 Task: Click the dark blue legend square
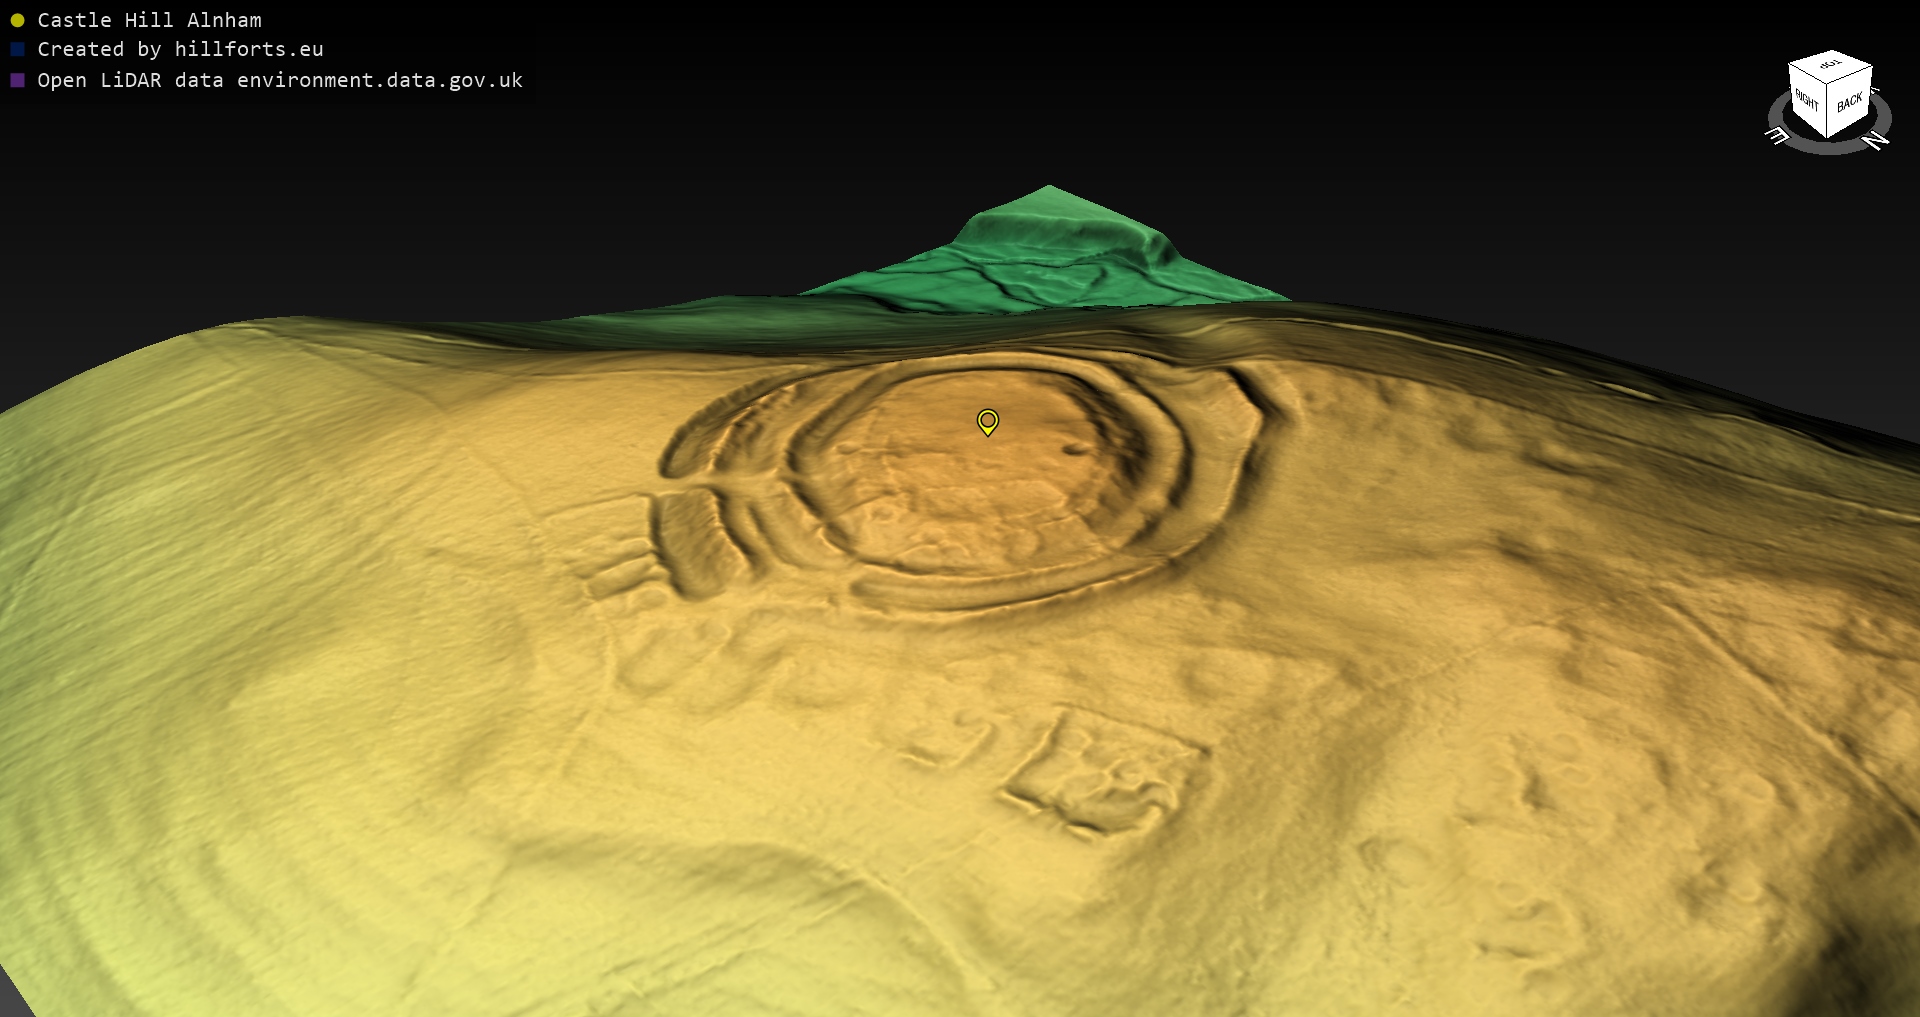pos(17,49)
